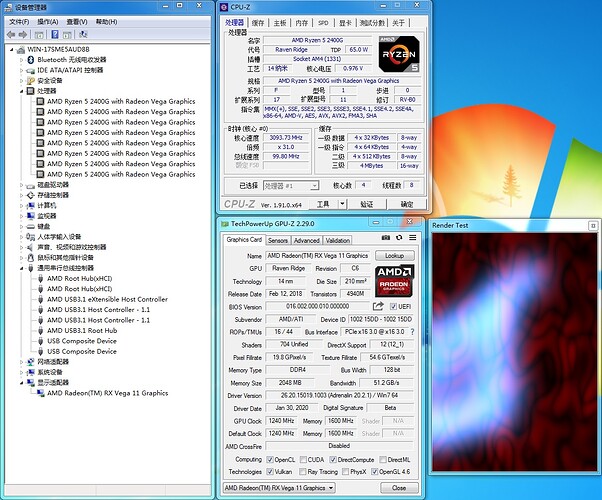602x500 pixels.
Task: Switch to the 内存 tab in CPU-Z
Action: point(302,23)
